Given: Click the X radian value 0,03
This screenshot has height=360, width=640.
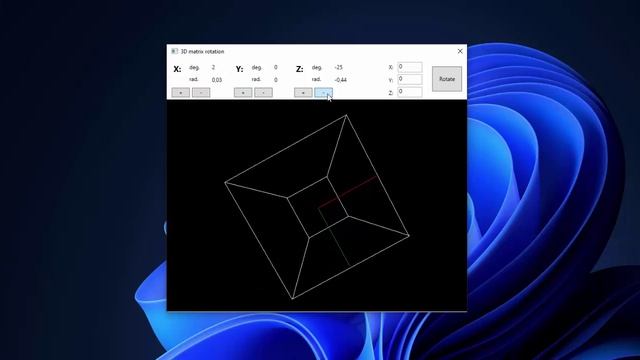Looking at the screenshot, I should click(x=217, y=80).
